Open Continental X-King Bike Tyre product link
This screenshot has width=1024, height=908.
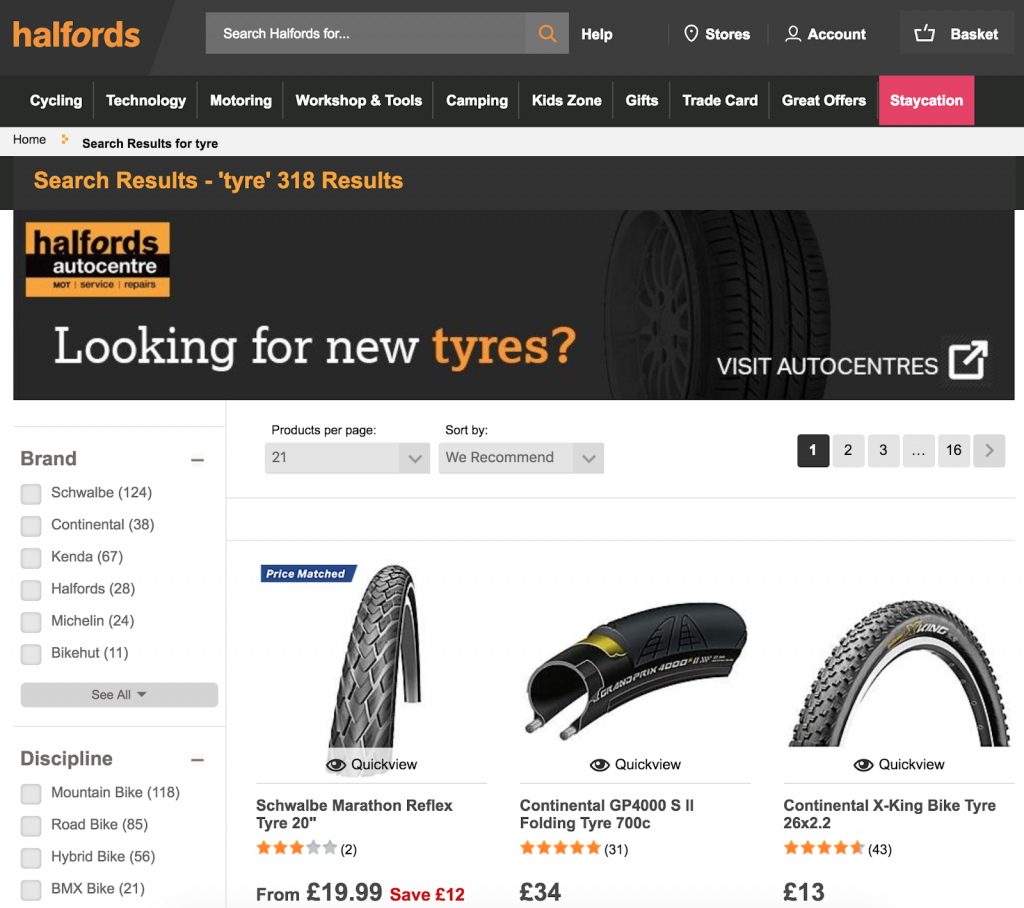point(889,814)
